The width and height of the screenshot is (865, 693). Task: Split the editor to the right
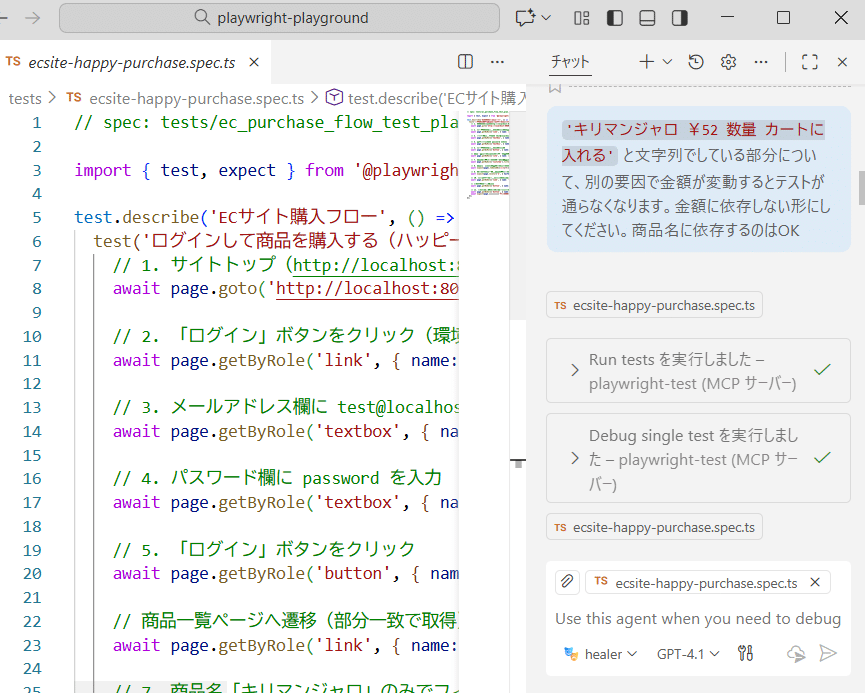465,62
